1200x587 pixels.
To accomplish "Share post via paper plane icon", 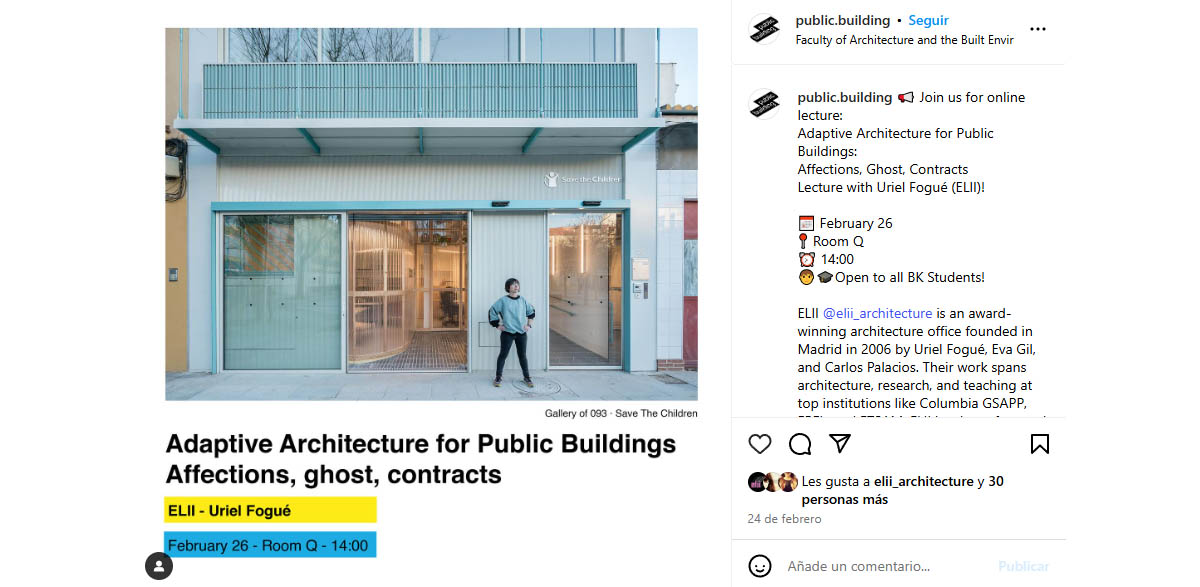I will pos(840,444).
